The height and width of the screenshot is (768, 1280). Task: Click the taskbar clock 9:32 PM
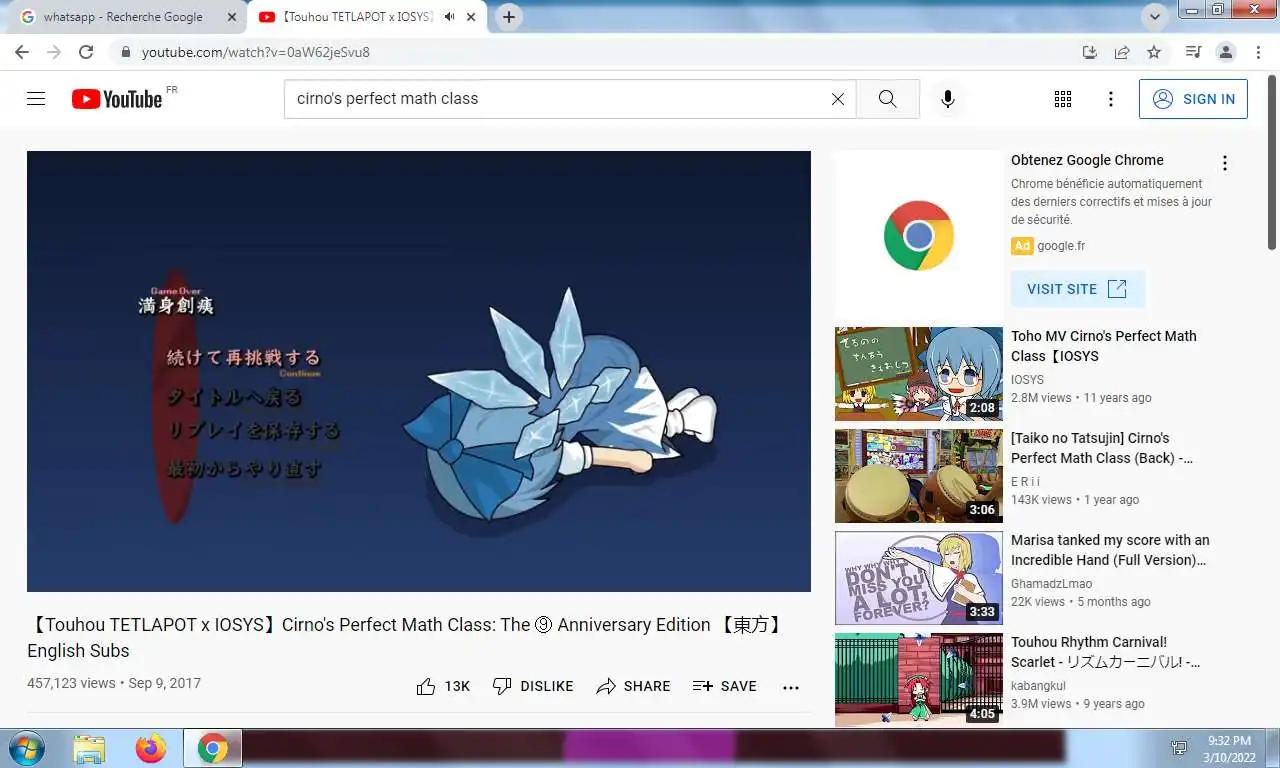[x=1228, y=741]
